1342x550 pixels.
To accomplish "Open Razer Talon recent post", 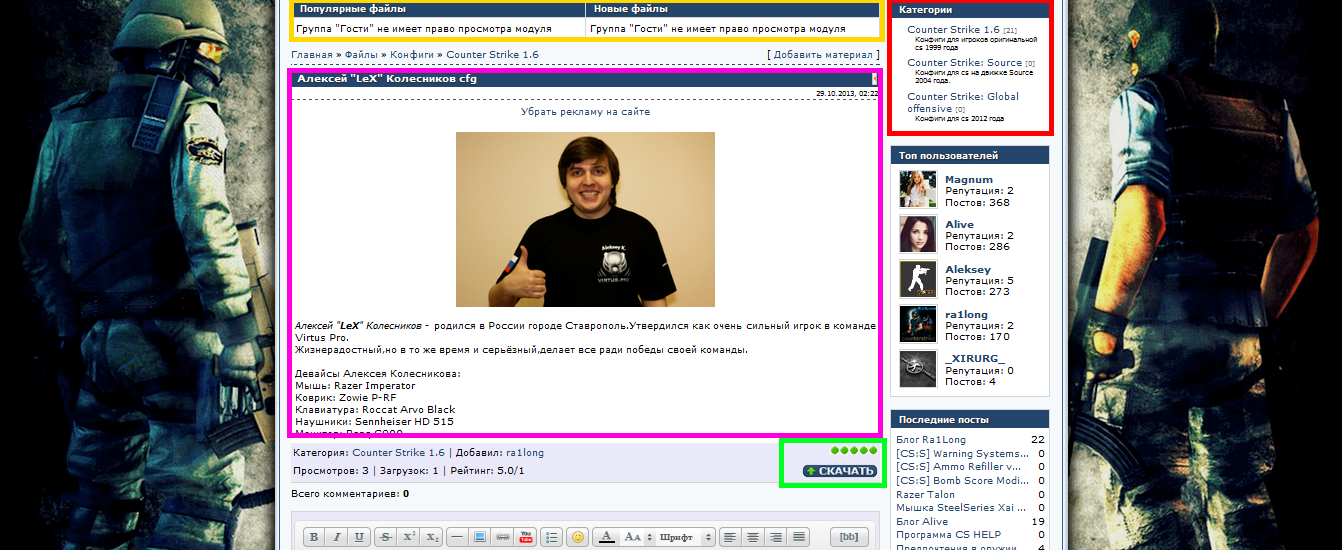I will 925,495.
